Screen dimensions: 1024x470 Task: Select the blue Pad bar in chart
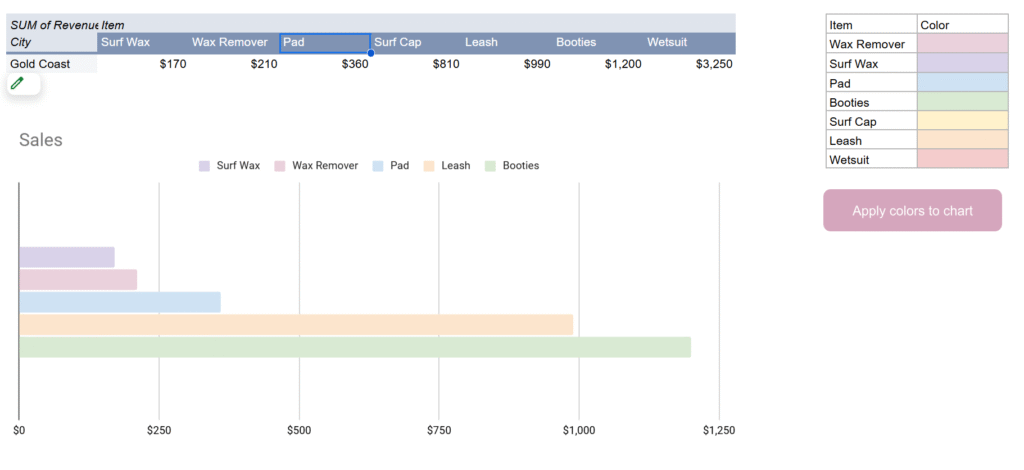(120, 302)
